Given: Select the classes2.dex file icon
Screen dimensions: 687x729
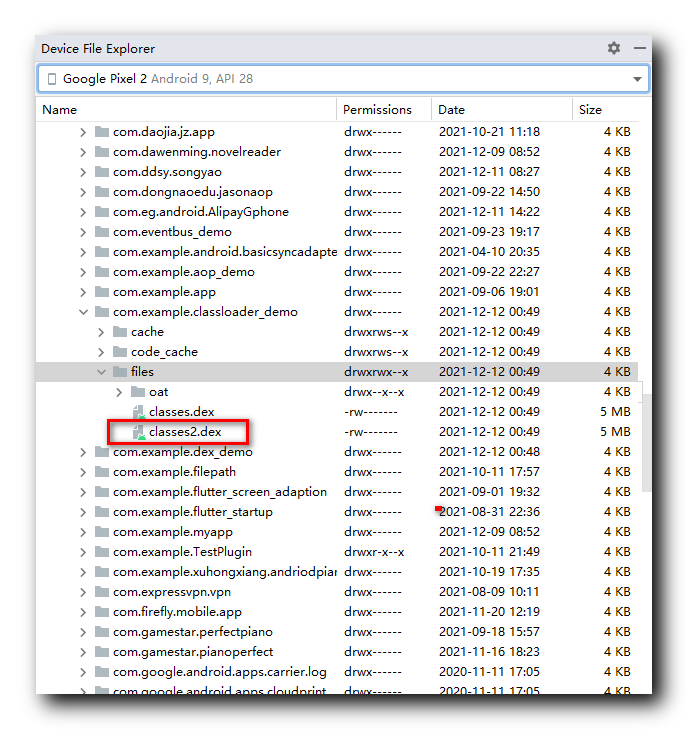Looking at the screenshot, I should pyautogui.click(x=139, y=432).
